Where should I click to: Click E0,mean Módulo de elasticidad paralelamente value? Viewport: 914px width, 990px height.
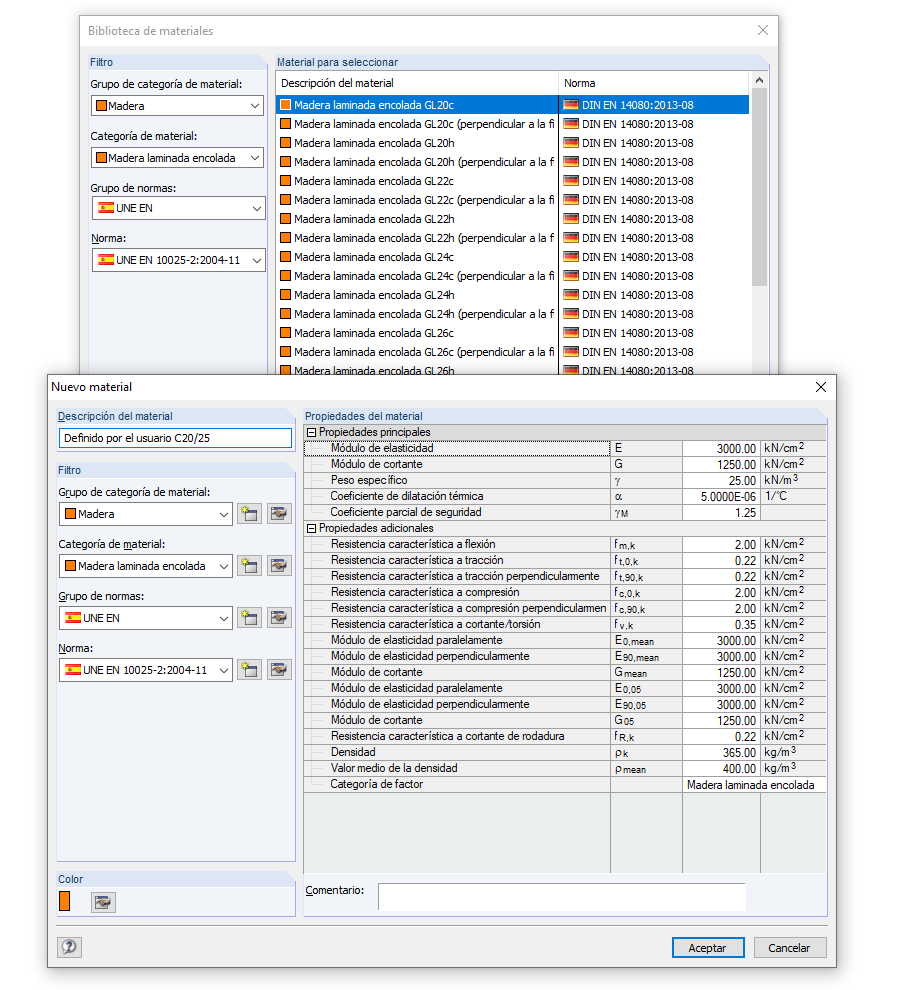[x=721, y=640]
